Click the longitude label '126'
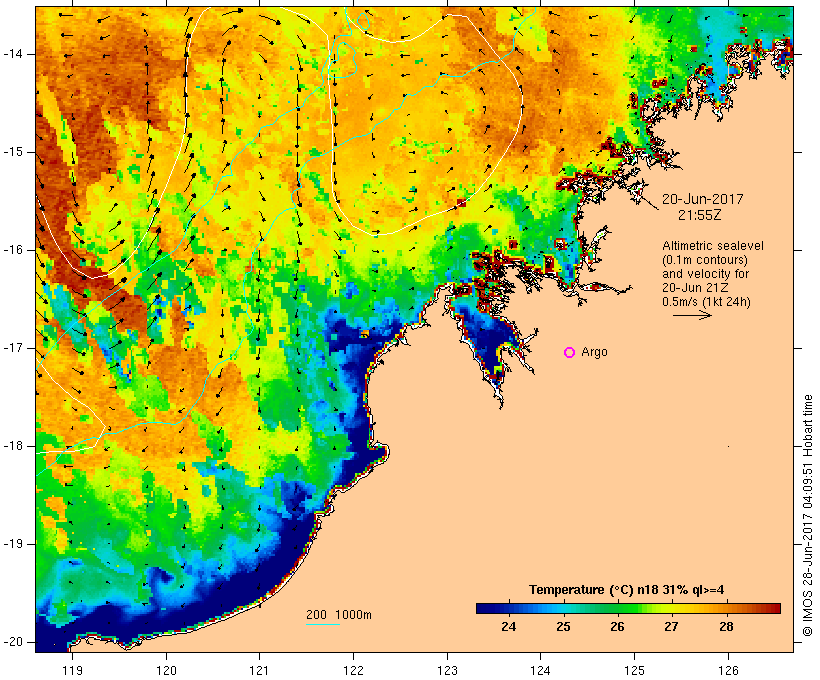Image resolution: width=820 pixels, height=680 pixels. [728, 670]
